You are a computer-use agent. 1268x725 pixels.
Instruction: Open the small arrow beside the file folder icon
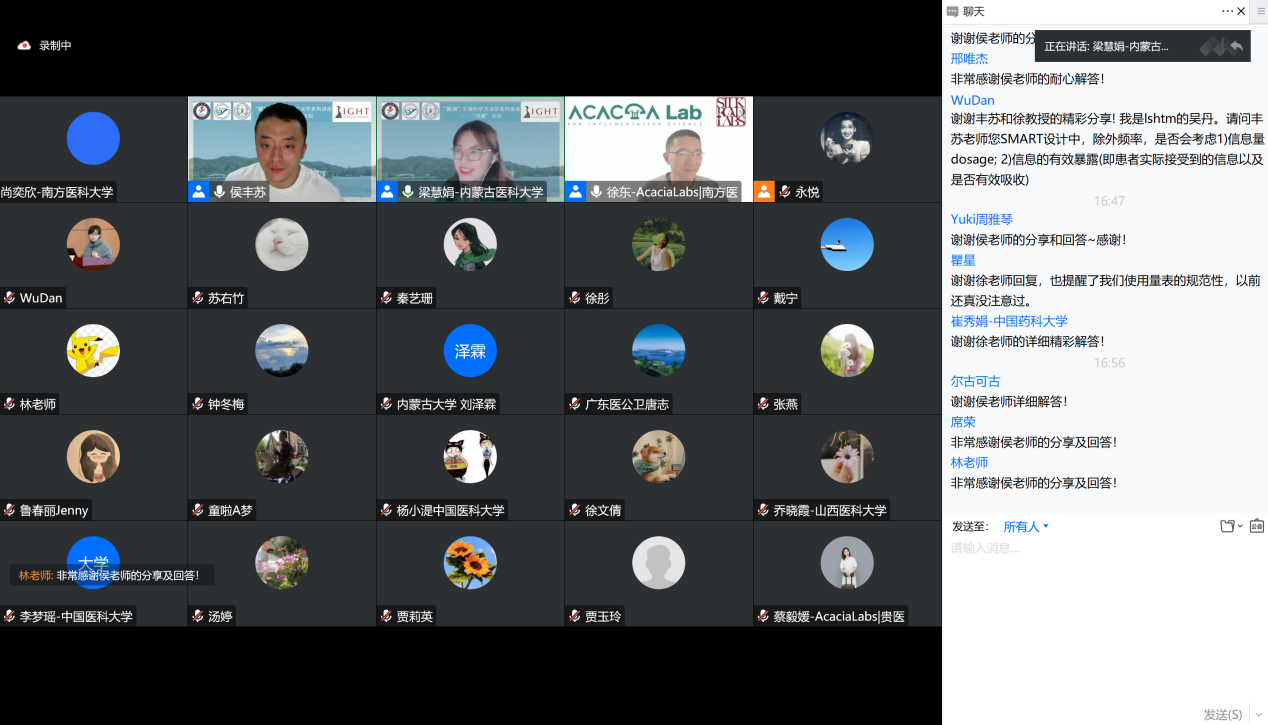point(1241,526)
